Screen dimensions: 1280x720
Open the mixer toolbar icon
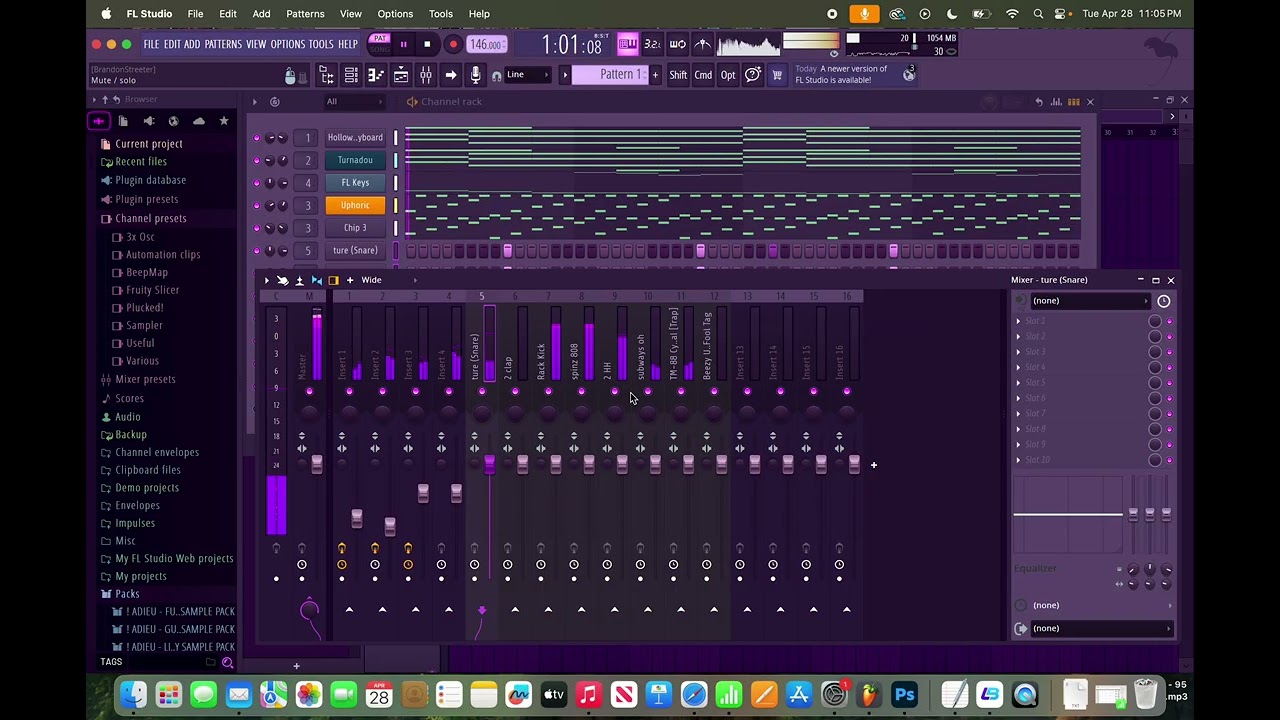tap(426, 75)
